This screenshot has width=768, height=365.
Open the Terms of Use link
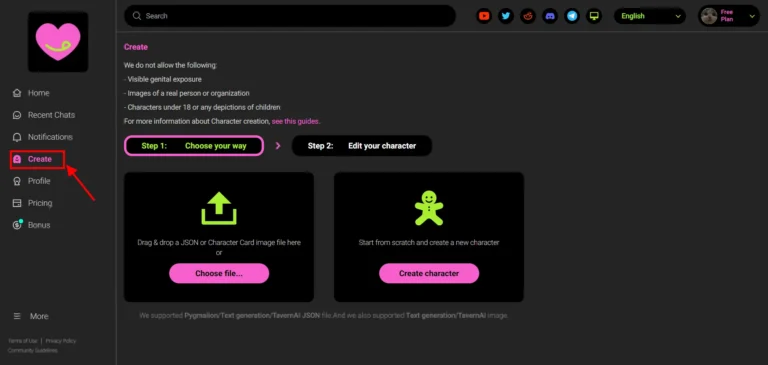point(23,341)
